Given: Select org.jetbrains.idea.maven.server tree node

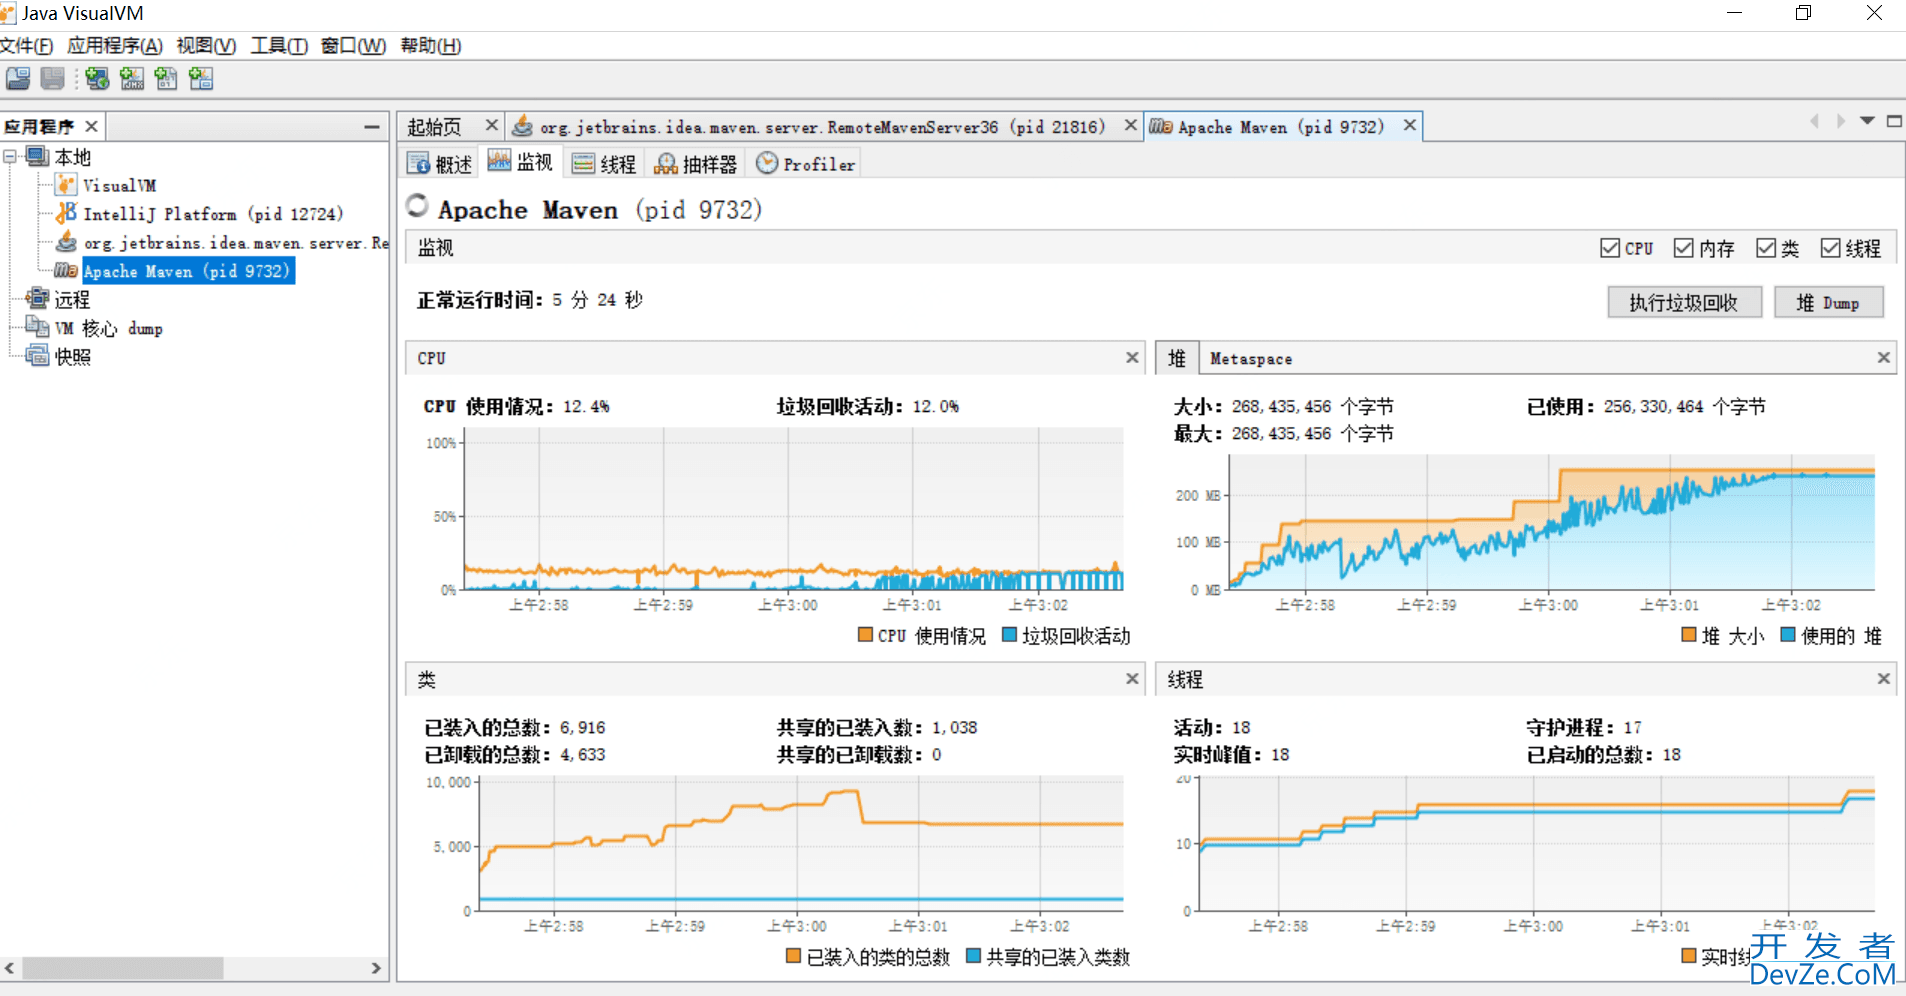Looking at the screenshot, I should click(236, 243).
